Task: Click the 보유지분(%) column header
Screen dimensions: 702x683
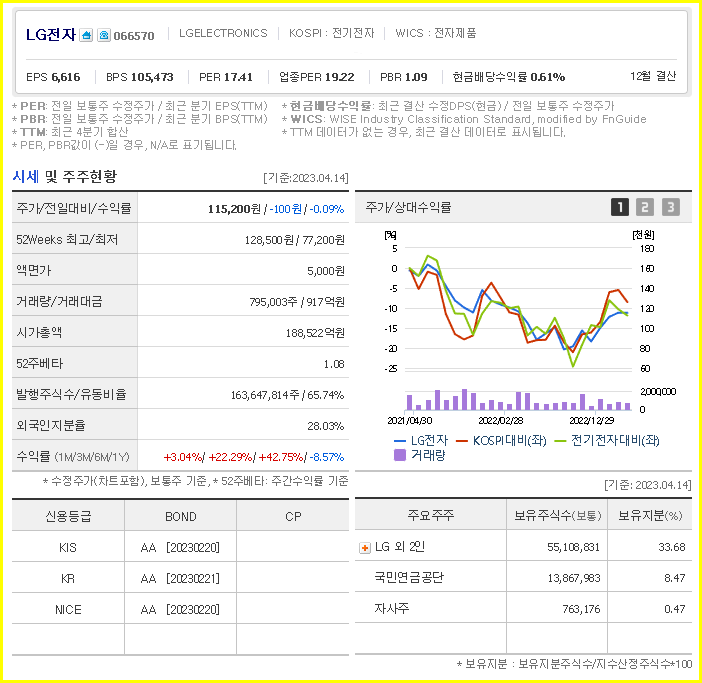Action: [x=650, y=516]
